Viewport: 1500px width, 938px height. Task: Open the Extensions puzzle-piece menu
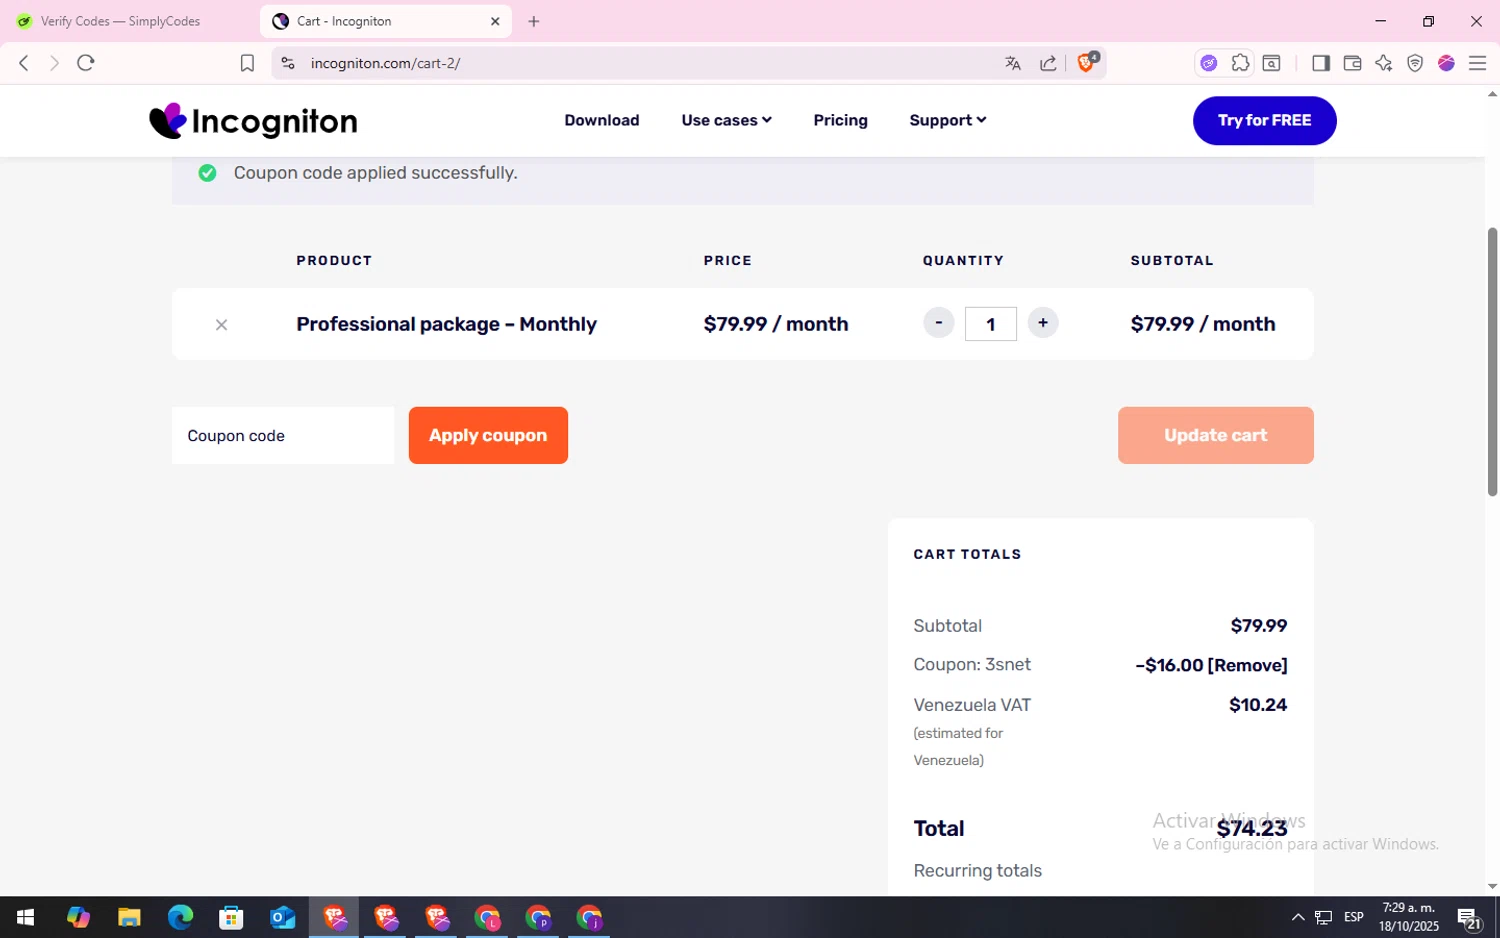point(1240,63)
